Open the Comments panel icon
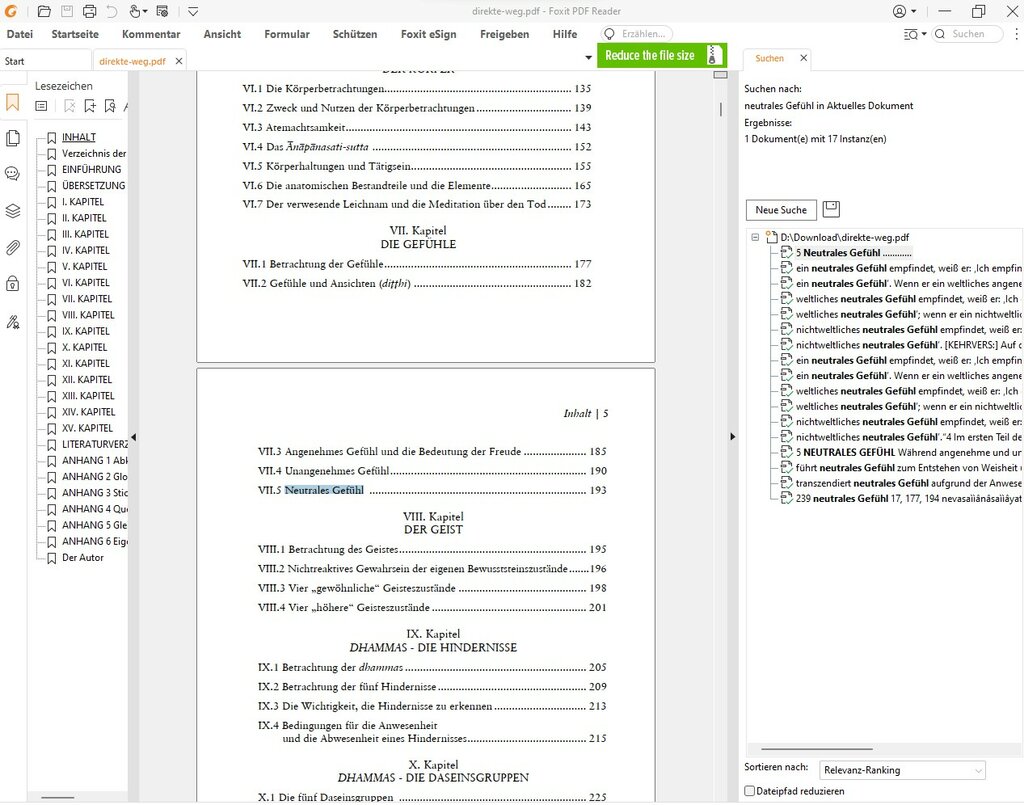 click(12, 174)
